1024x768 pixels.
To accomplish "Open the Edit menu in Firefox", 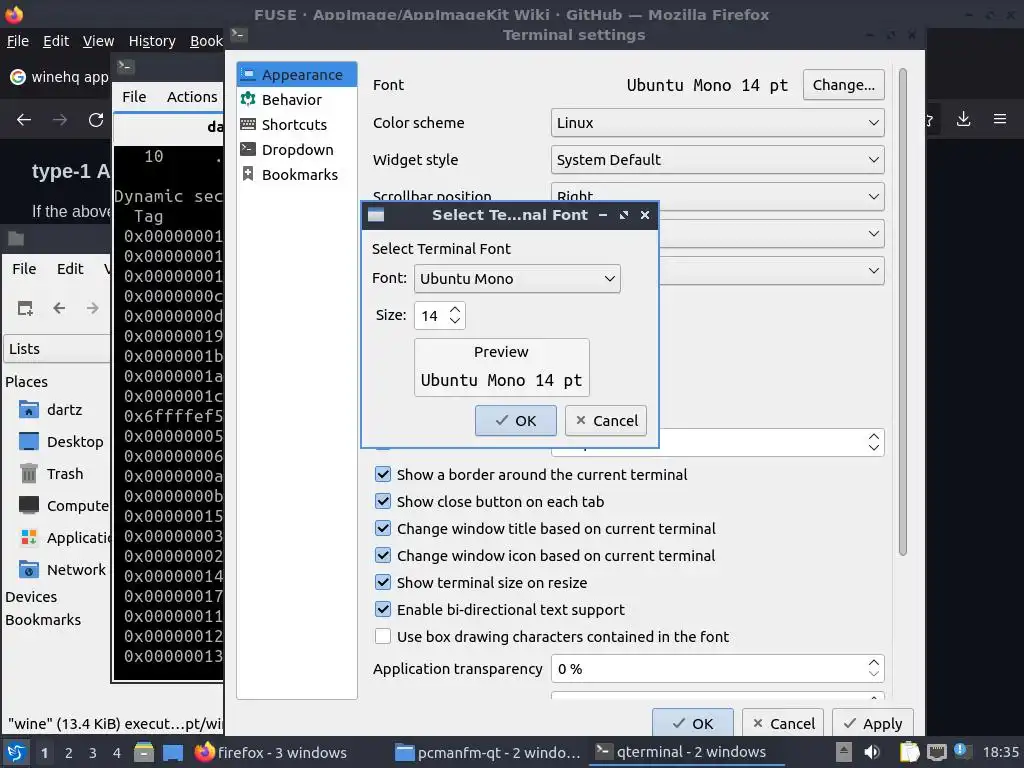I will tap(56, 41).
